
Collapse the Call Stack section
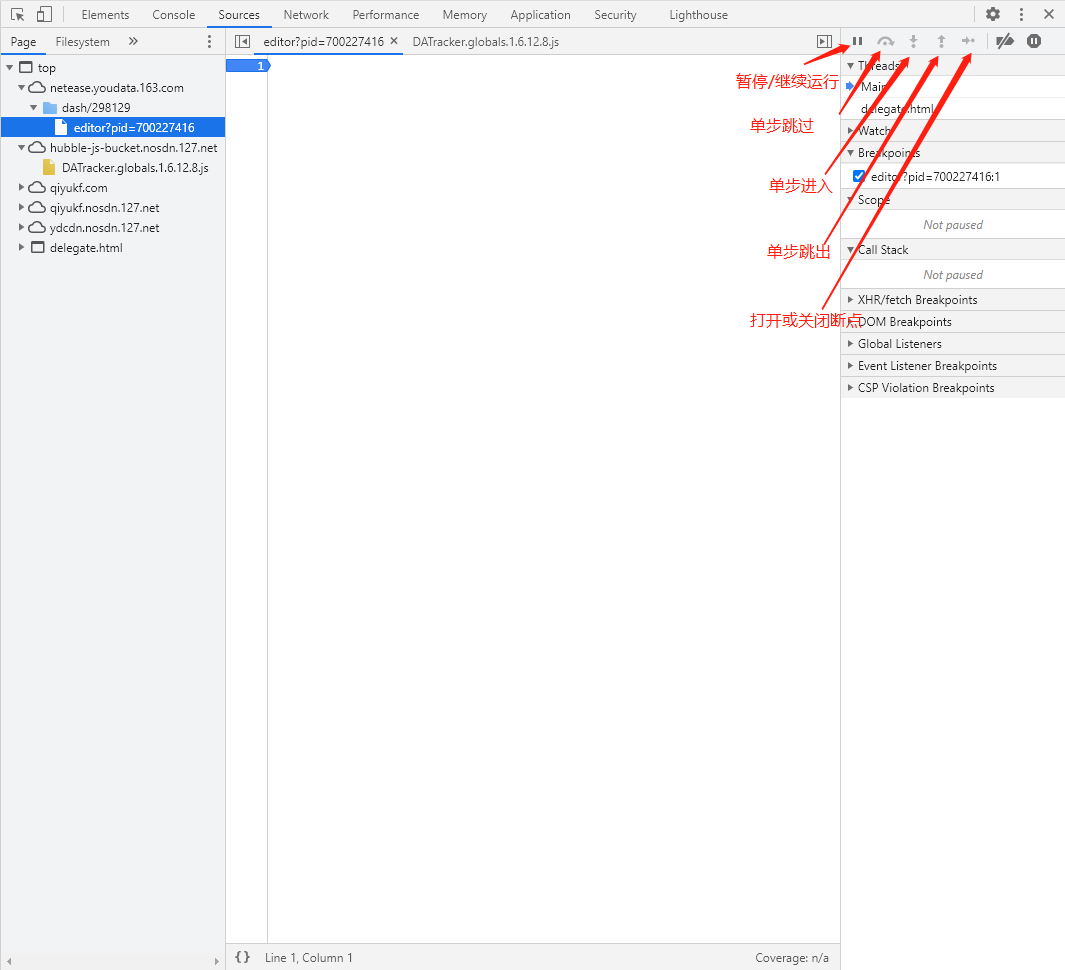(851, 250)
